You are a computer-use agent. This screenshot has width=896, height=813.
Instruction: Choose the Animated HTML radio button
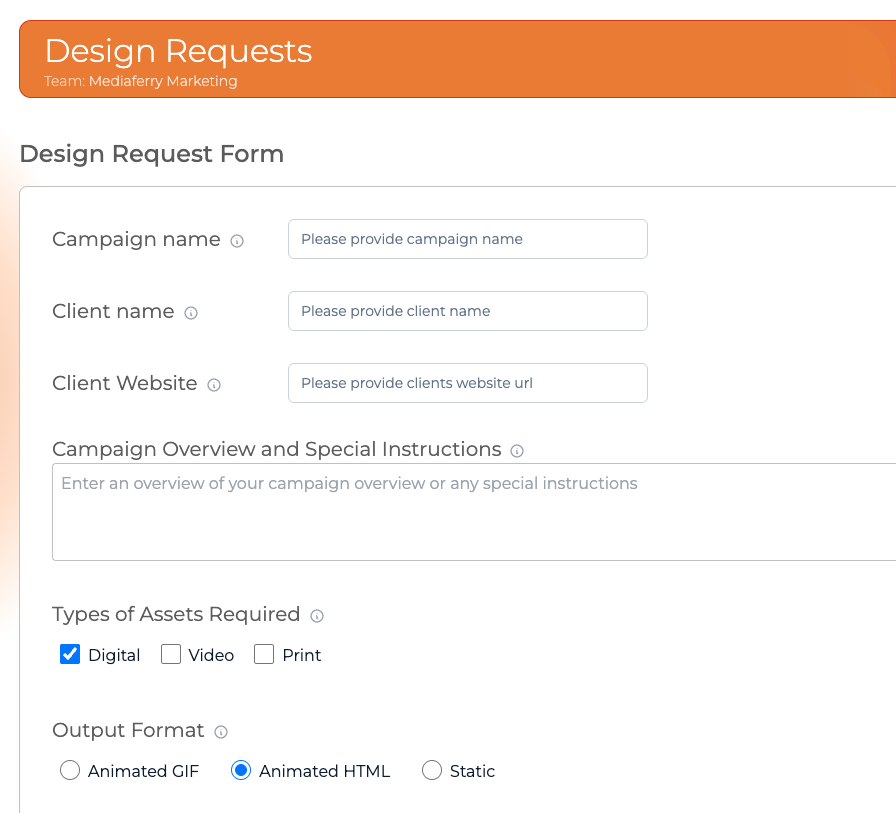241,771
